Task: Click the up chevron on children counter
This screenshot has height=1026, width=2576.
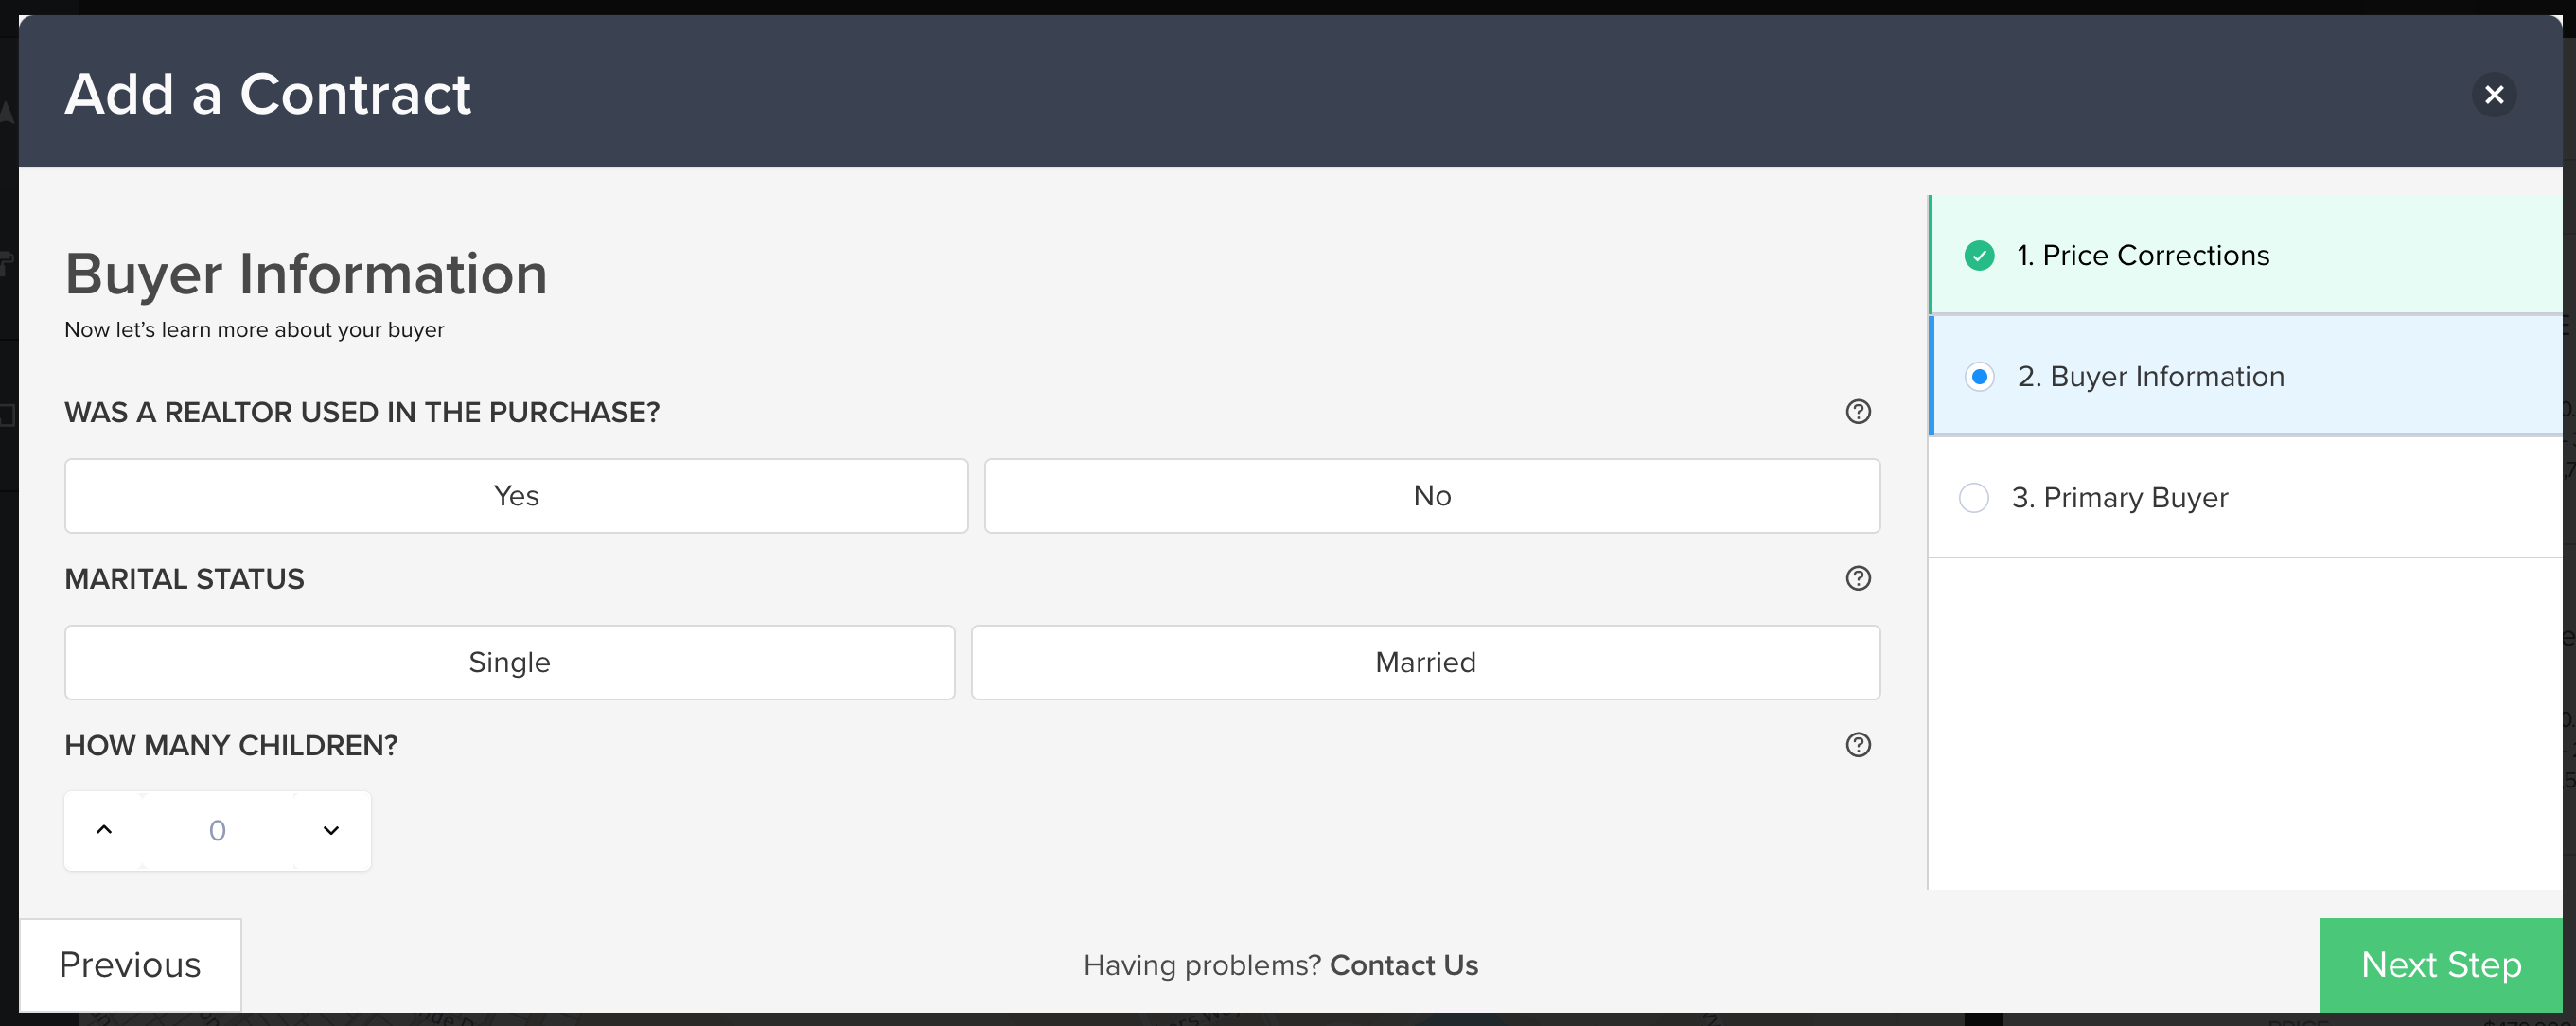Action: point(104,830)
